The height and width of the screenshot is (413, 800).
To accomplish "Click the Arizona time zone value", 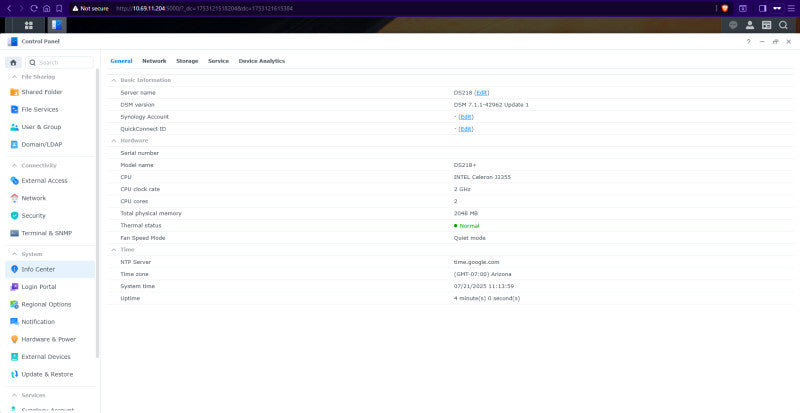I will [483, 274].
